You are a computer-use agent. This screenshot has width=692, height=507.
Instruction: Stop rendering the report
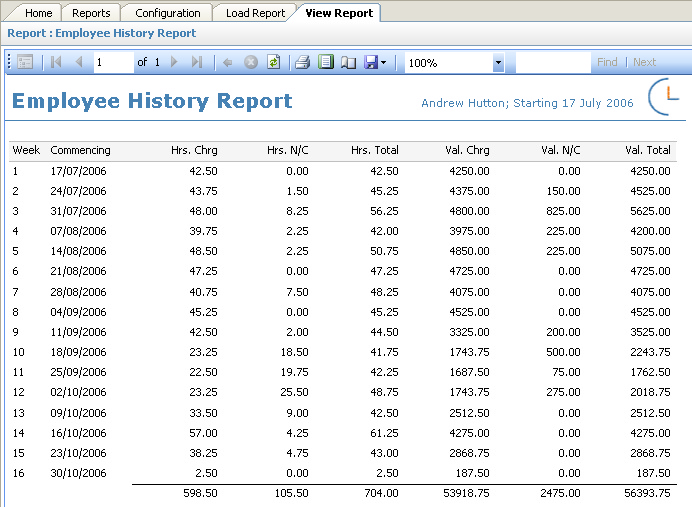[251, 62]
